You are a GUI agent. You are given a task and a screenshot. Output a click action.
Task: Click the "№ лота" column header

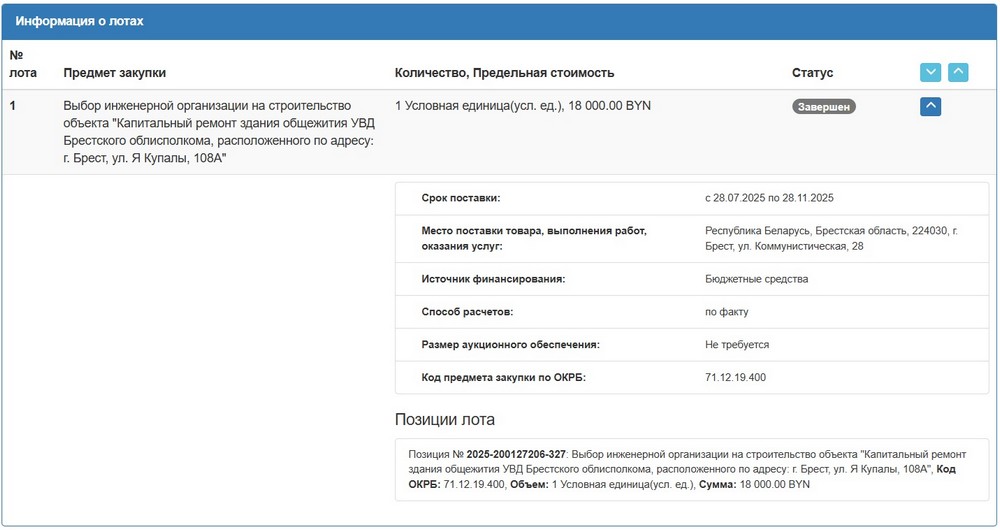tap(23, 64)
